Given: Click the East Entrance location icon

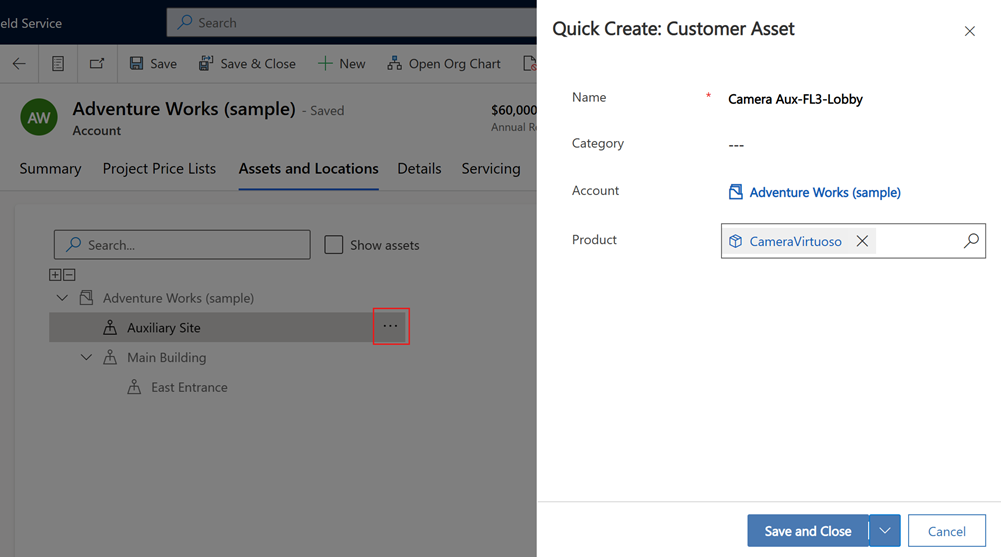Looking at the screenshot, I should (x=134, y=387).
